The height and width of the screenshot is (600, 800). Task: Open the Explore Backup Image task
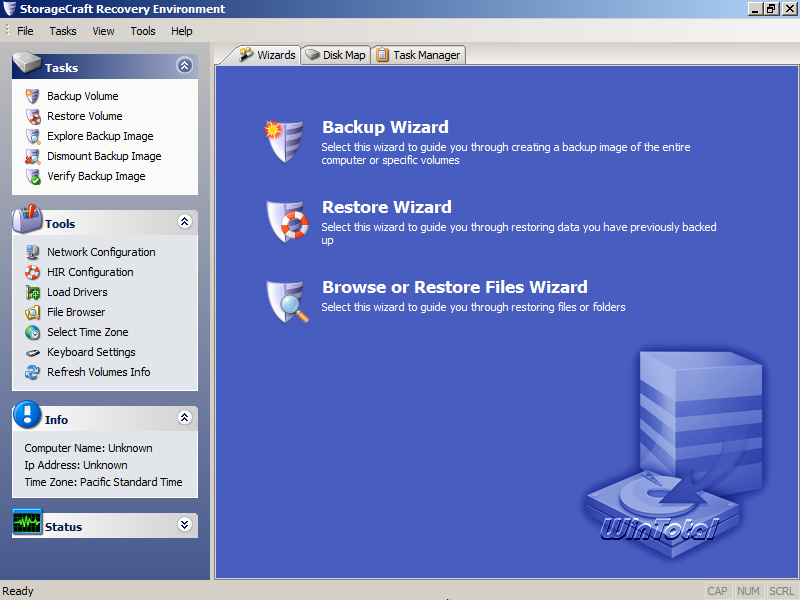pyautogui.click(x=100, y=136)
